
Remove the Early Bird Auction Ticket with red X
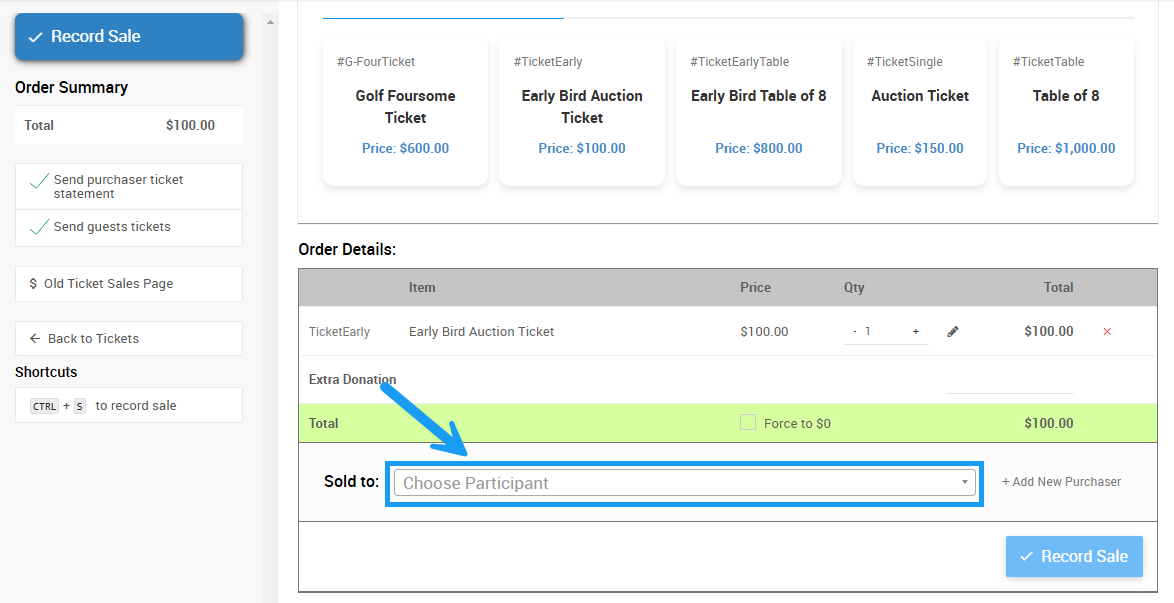pos(1106,332)
